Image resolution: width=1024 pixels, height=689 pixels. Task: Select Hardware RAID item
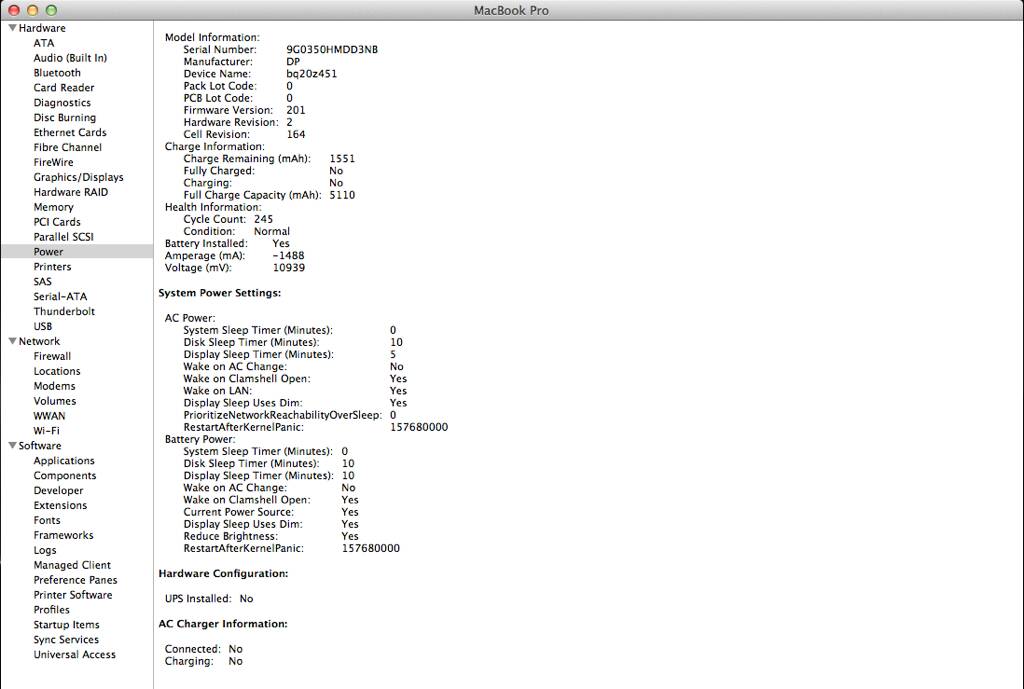pyautogui.click(x=71, y=192)
